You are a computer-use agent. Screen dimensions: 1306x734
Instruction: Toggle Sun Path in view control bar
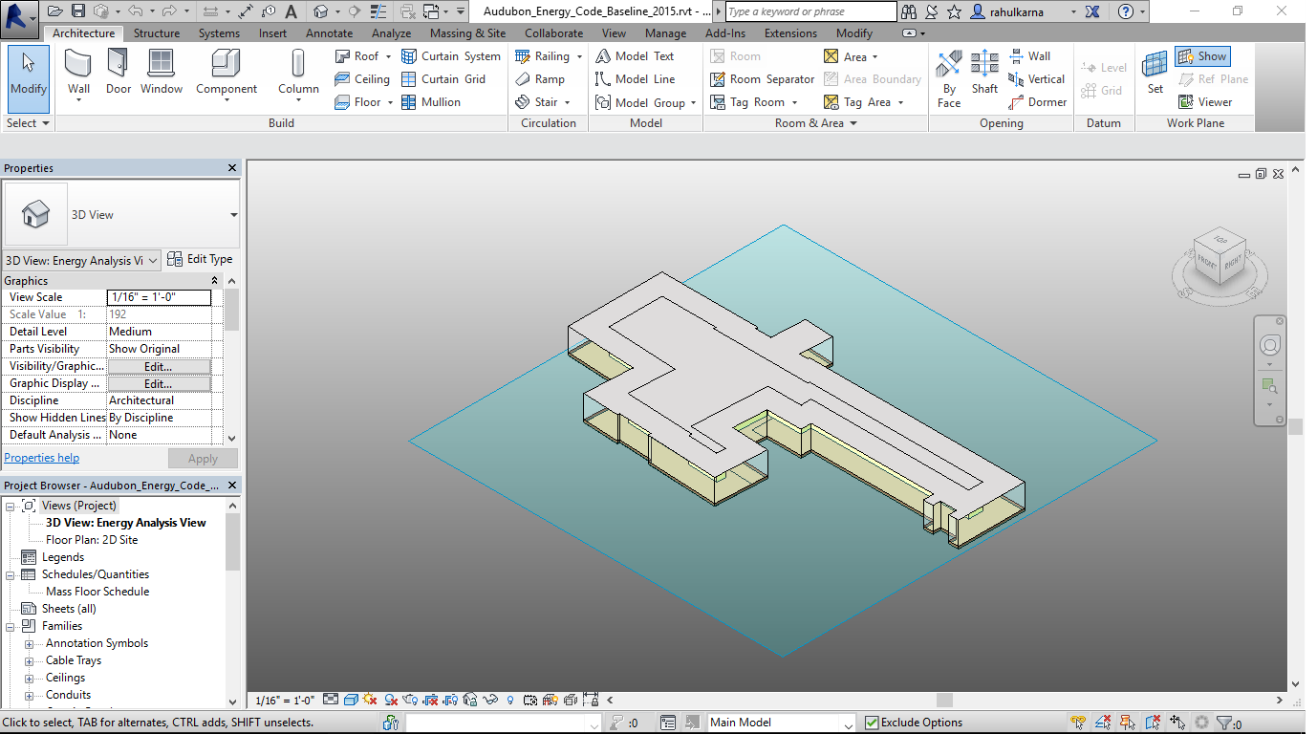pos(369,700)
